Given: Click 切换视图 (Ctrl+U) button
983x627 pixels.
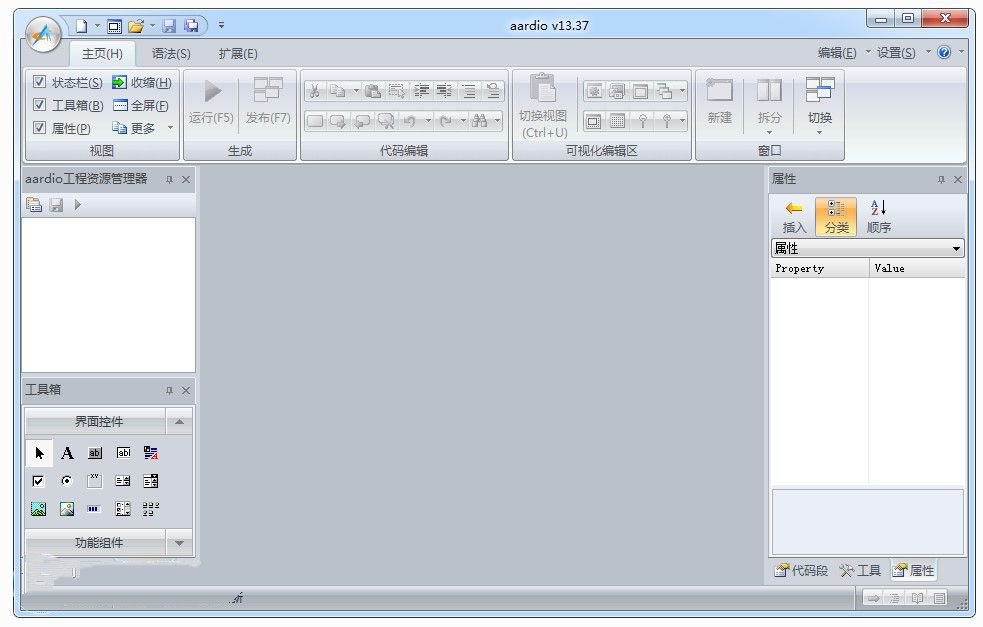Looking at the screenshot, I should click(544, 107).
